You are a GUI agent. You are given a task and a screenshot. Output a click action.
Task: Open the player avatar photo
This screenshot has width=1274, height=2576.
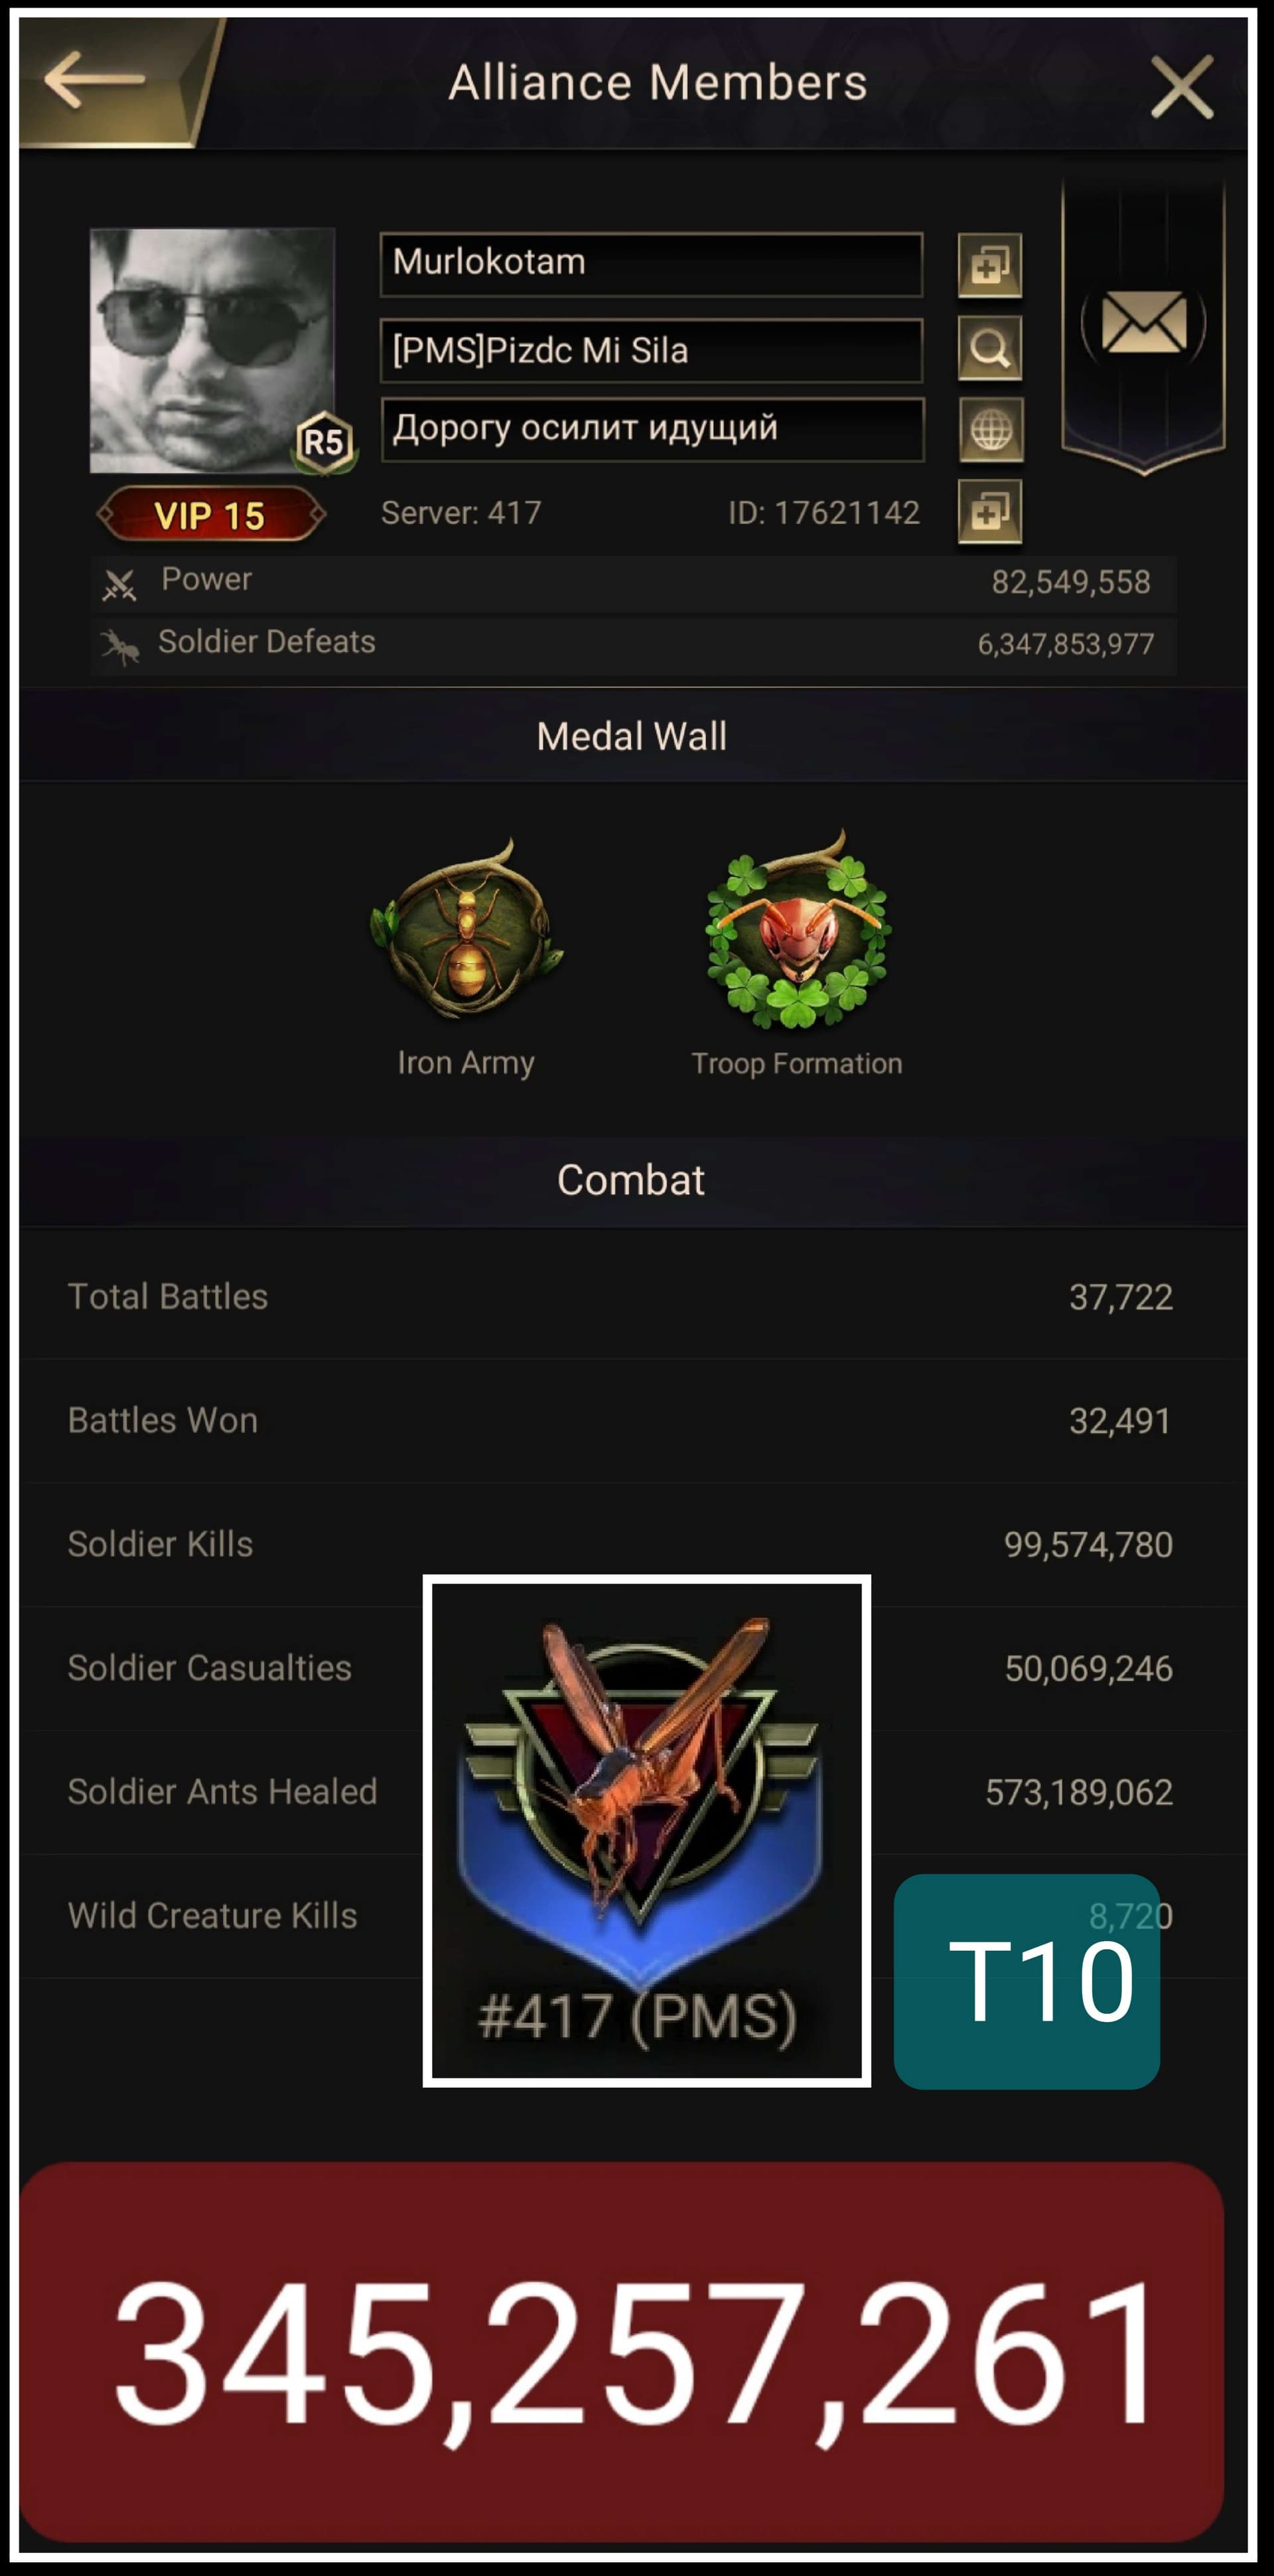coord(212,350)
